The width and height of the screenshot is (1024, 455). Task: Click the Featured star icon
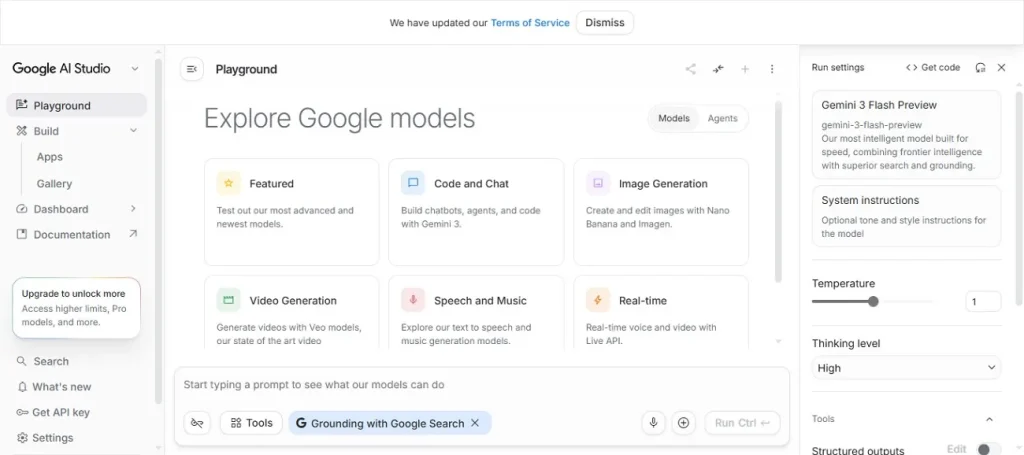(229, 183)
